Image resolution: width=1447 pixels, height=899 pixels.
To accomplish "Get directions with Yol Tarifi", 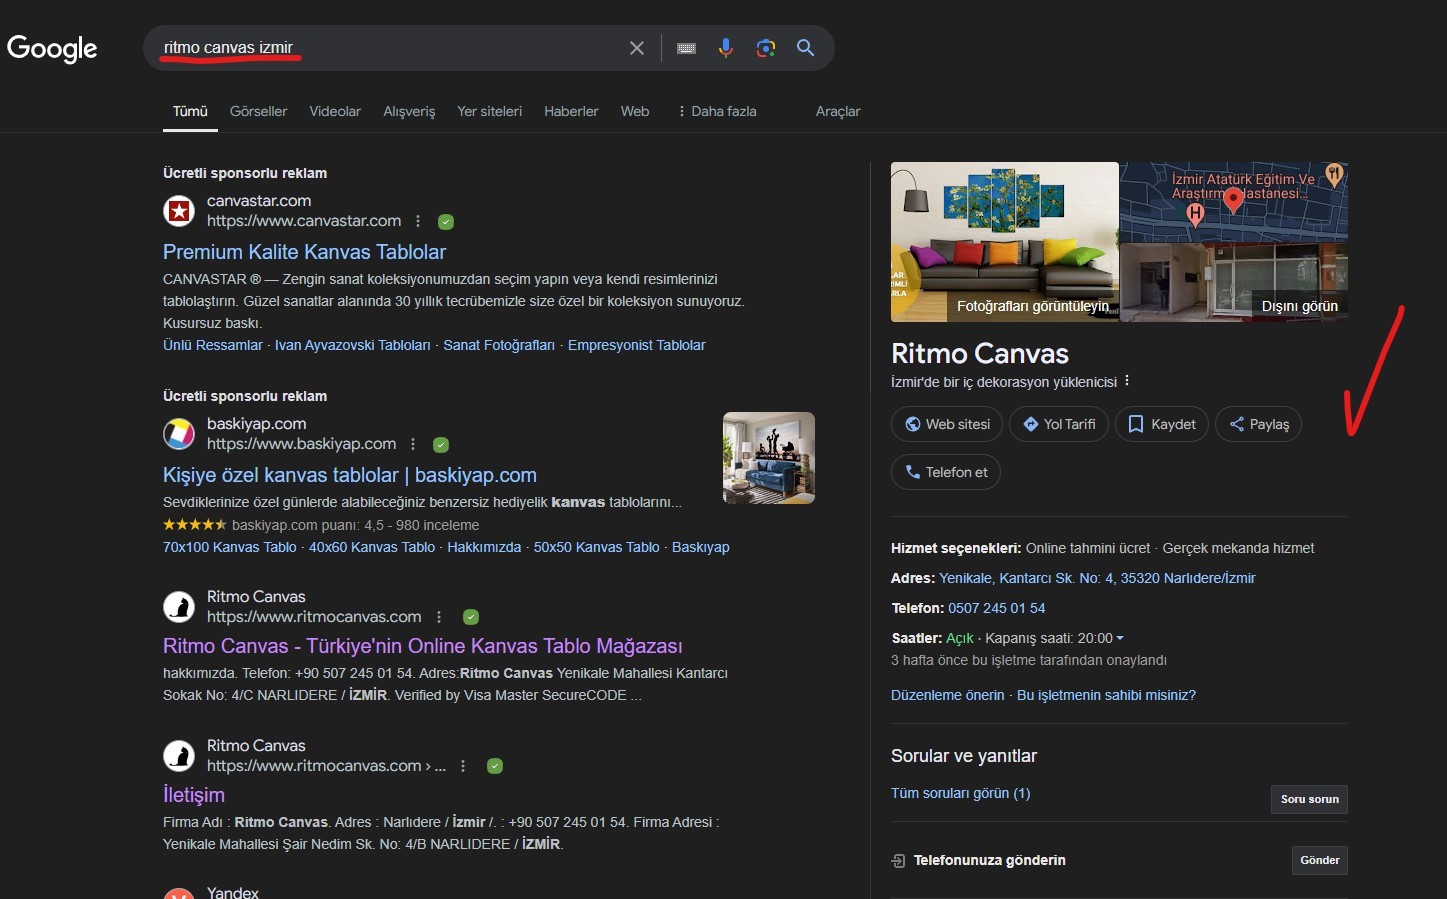I will (1059, 424).
